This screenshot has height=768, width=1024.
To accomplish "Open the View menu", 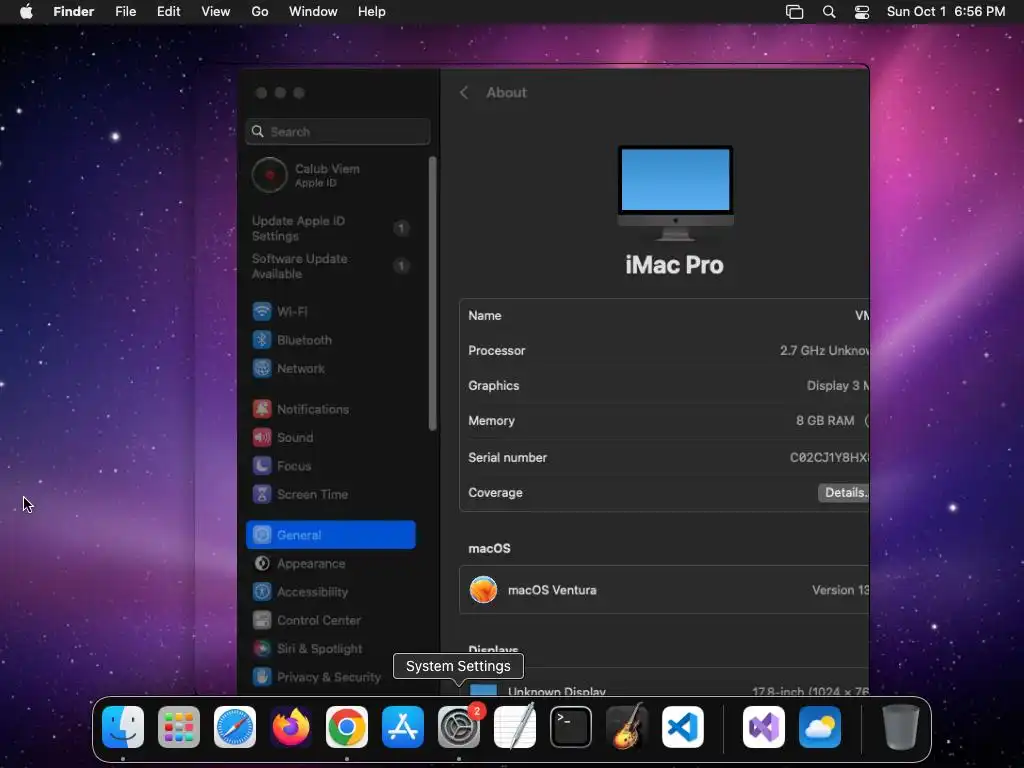I will [216, 12].
